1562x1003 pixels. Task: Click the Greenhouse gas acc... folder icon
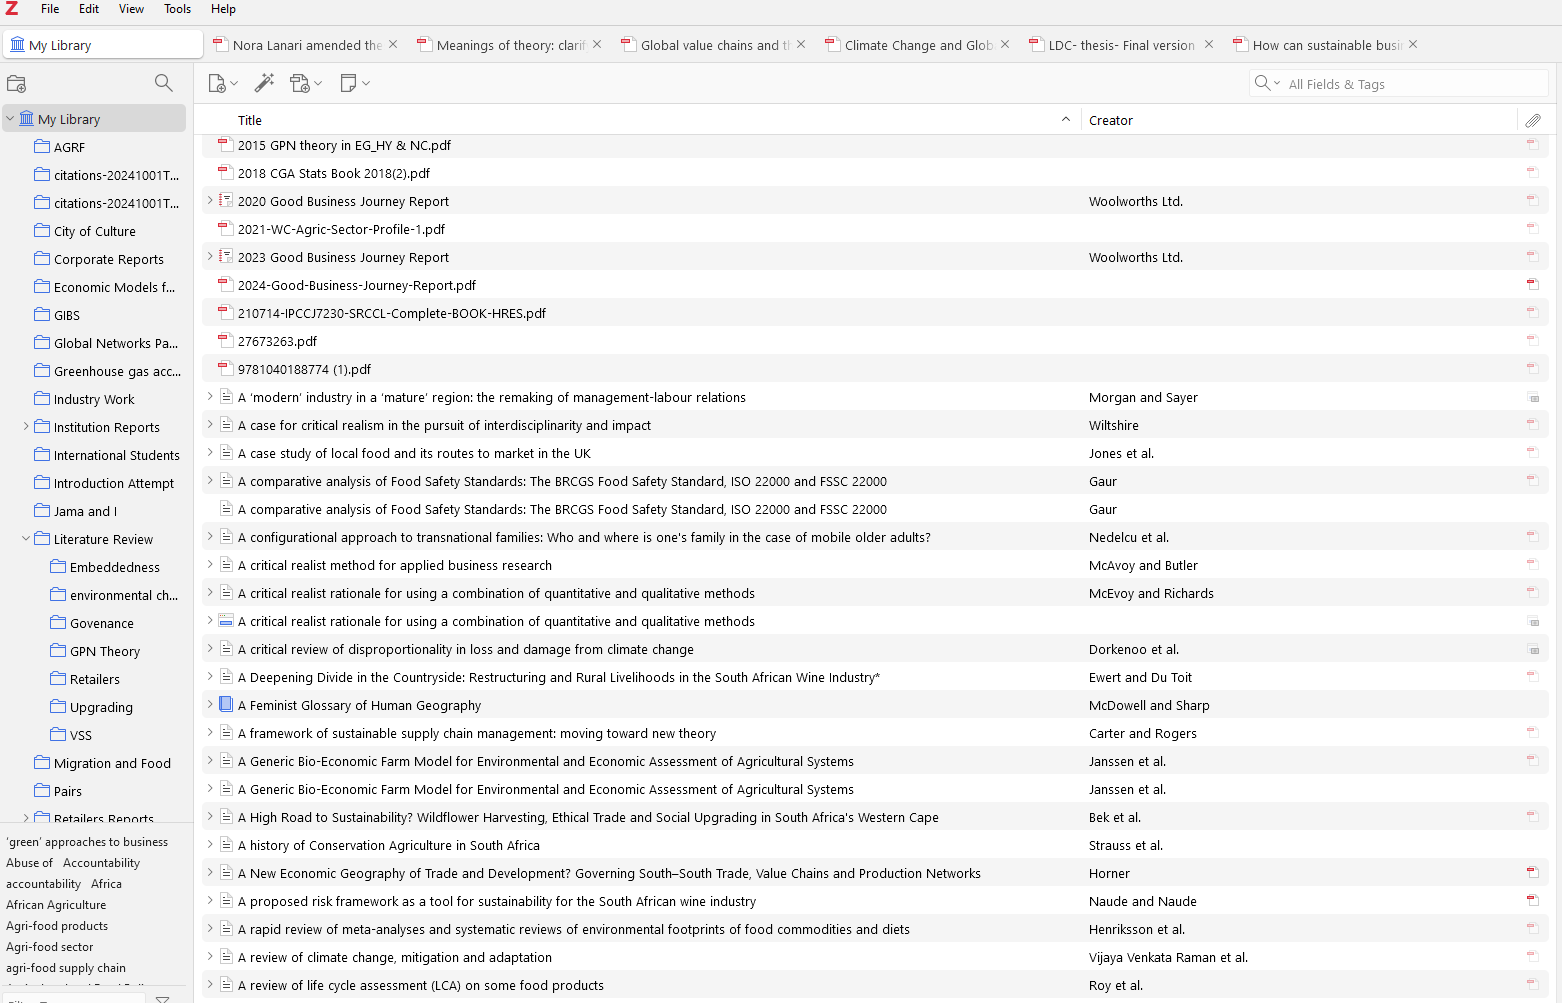(x=42, y=370)
